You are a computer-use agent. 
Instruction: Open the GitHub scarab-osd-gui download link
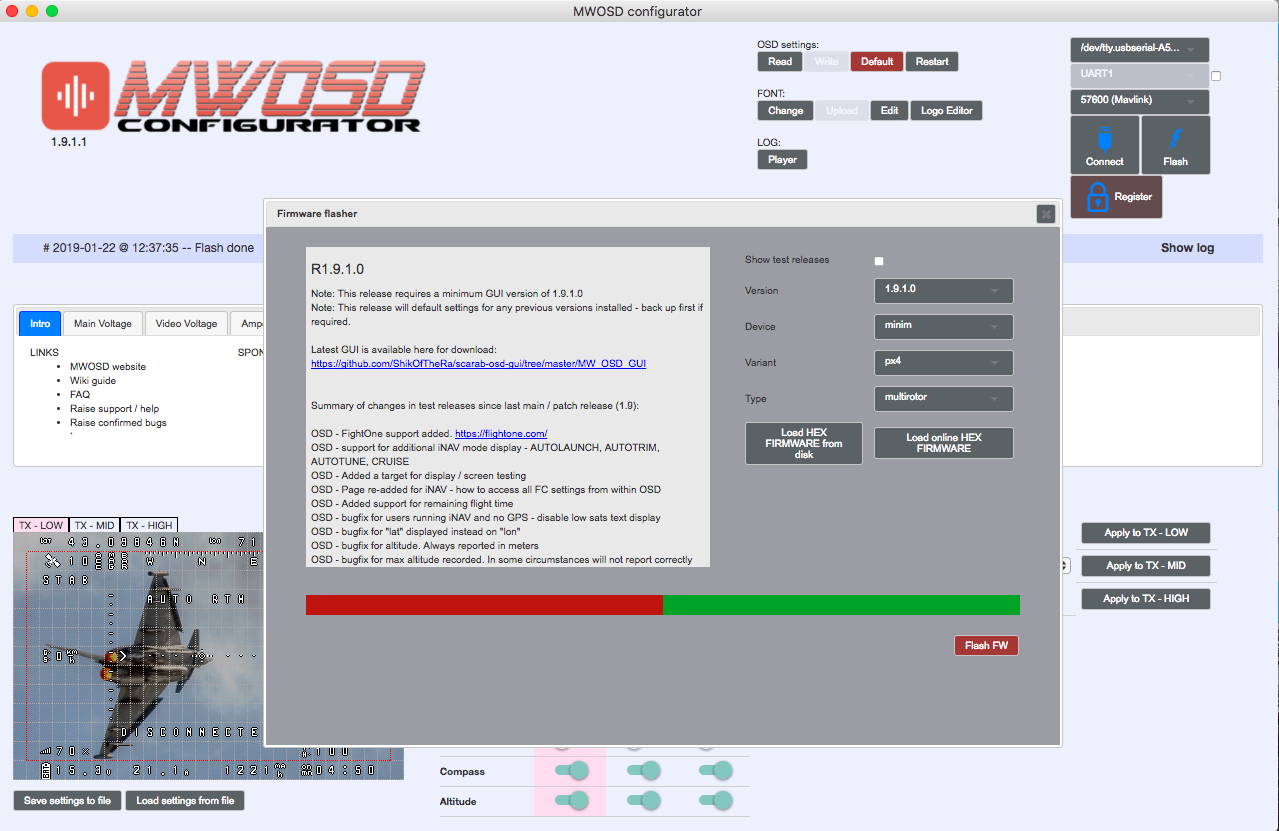[478, 363]
